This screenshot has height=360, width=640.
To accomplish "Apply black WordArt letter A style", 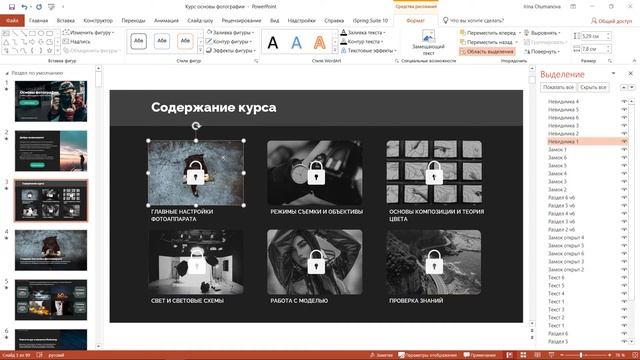I will pyautogui.click(x=273, y=42).
